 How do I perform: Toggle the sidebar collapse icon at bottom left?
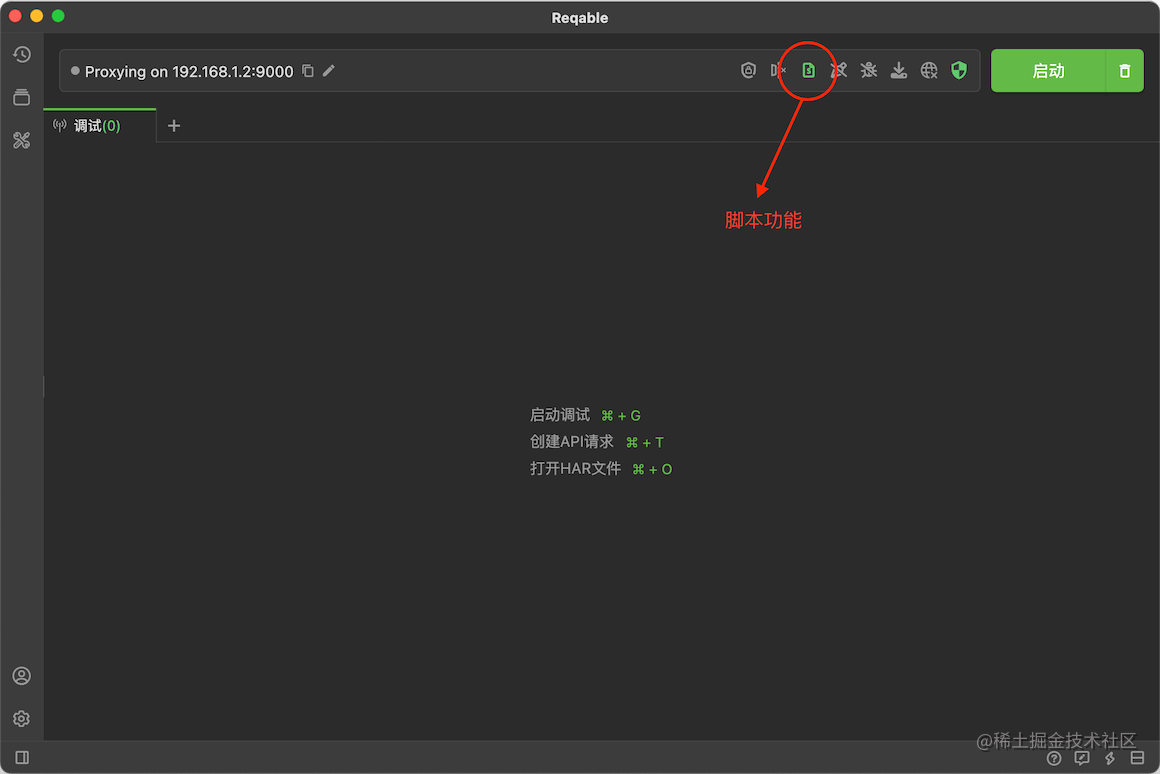click(x=22, y=757)
